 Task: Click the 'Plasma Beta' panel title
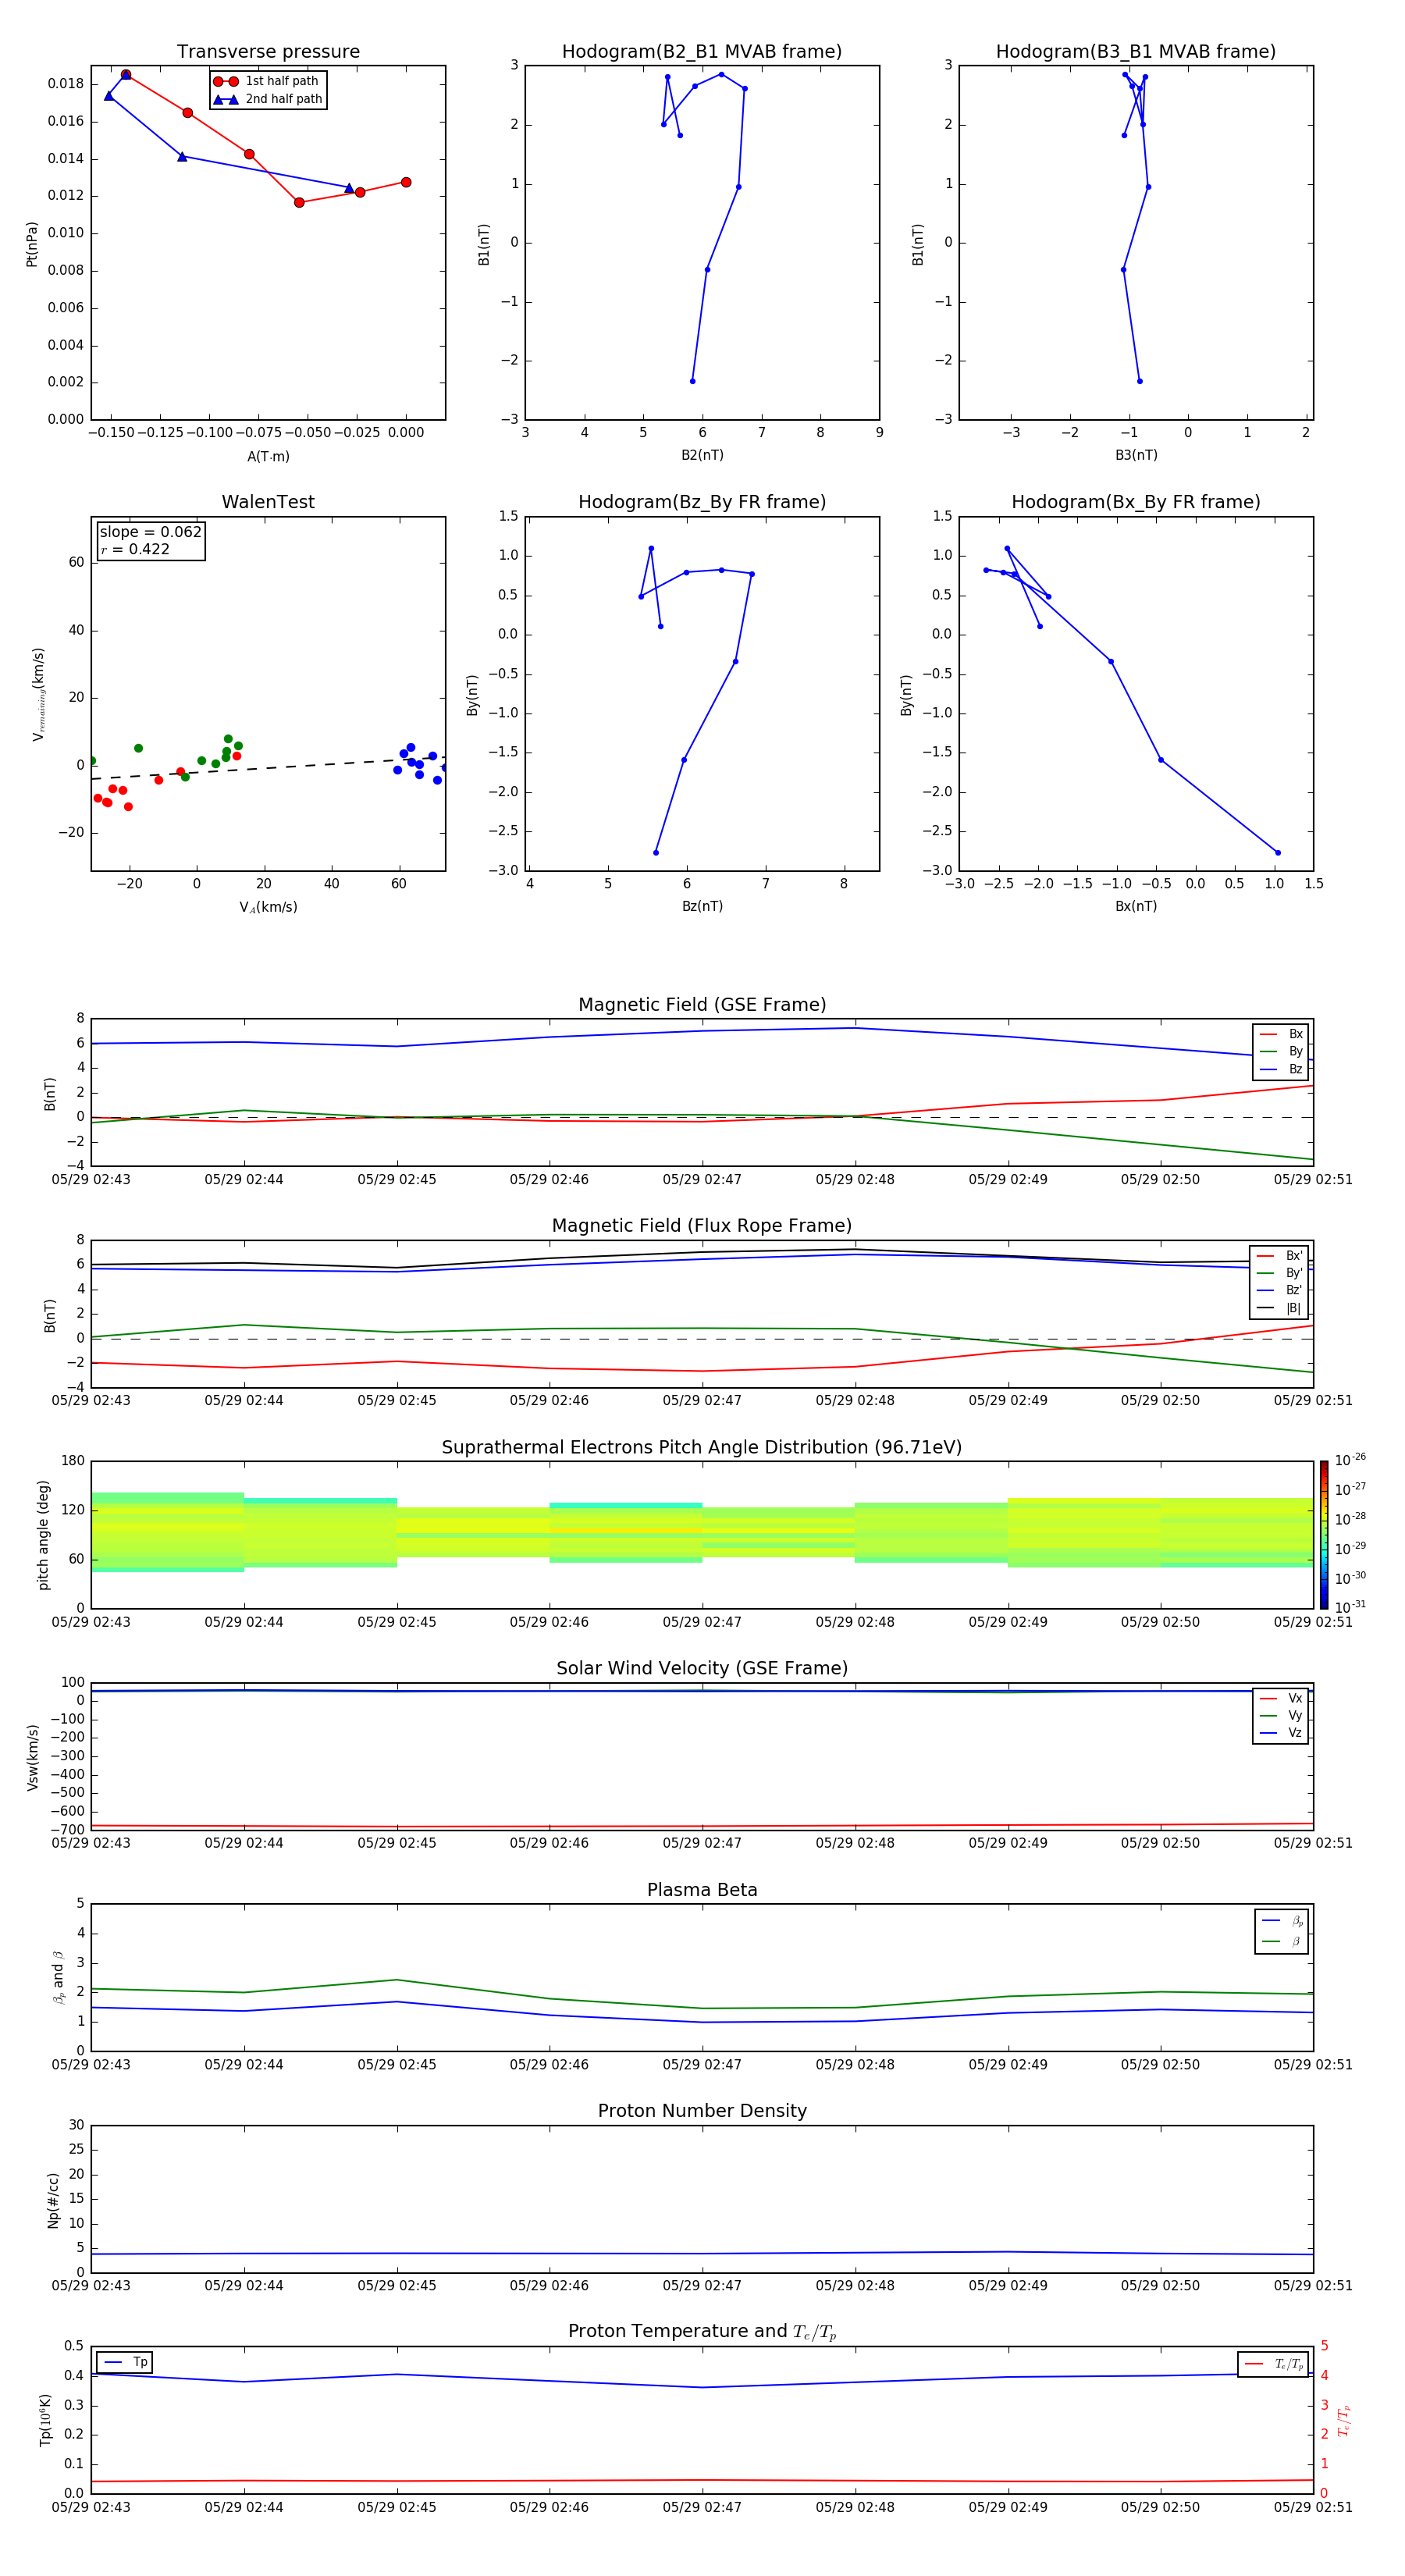pyautogui.click(x=702, y=1890)
